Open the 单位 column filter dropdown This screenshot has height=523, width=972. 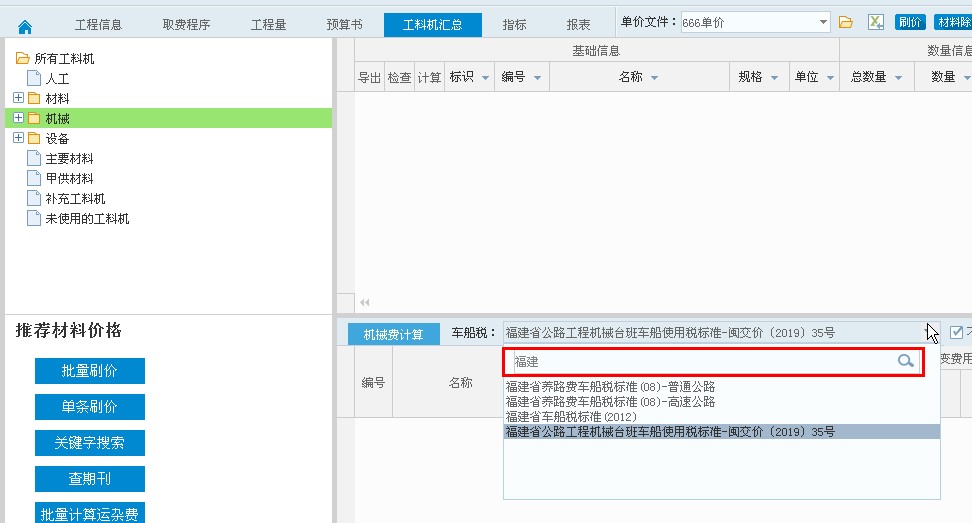pos(830,77)
